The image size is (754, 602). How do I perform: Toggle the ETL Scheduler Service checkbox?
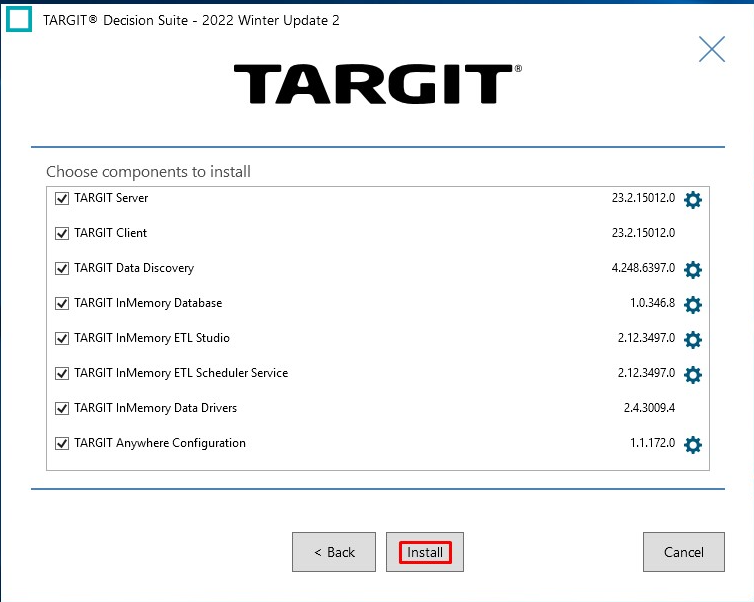(x=62, y=373)
